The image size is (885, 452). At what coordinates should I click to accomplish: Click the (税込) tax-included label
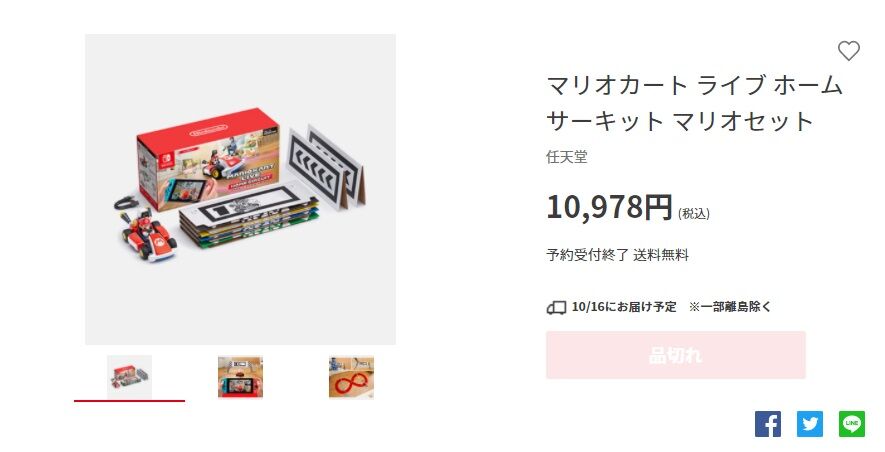coord(694,213)
